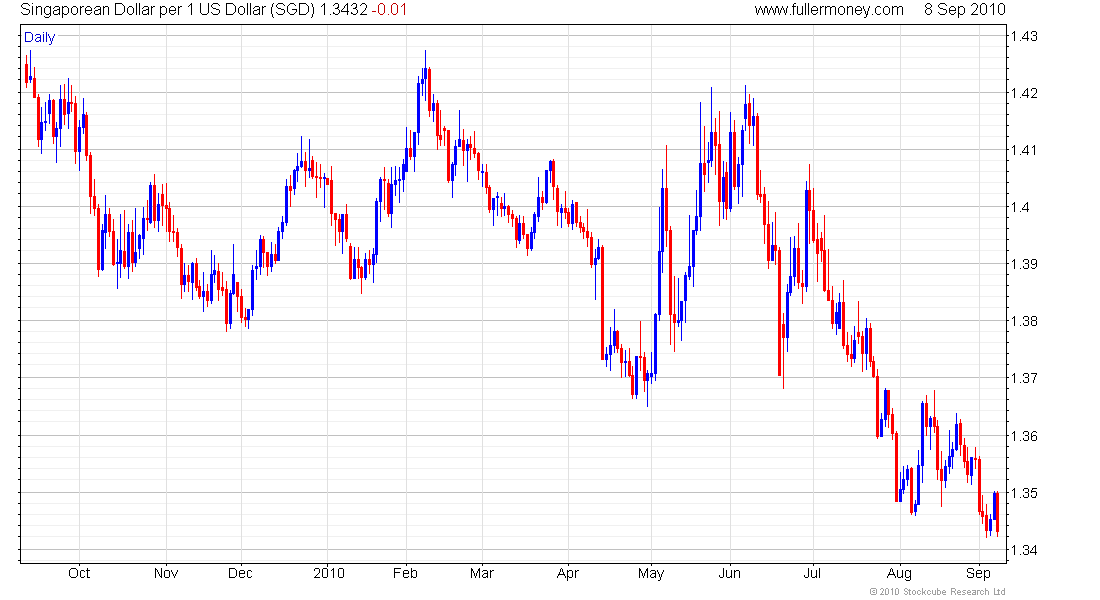Click the Mar label on time axis
This screenshot has width=1100, height=600.
coord(482,573)
